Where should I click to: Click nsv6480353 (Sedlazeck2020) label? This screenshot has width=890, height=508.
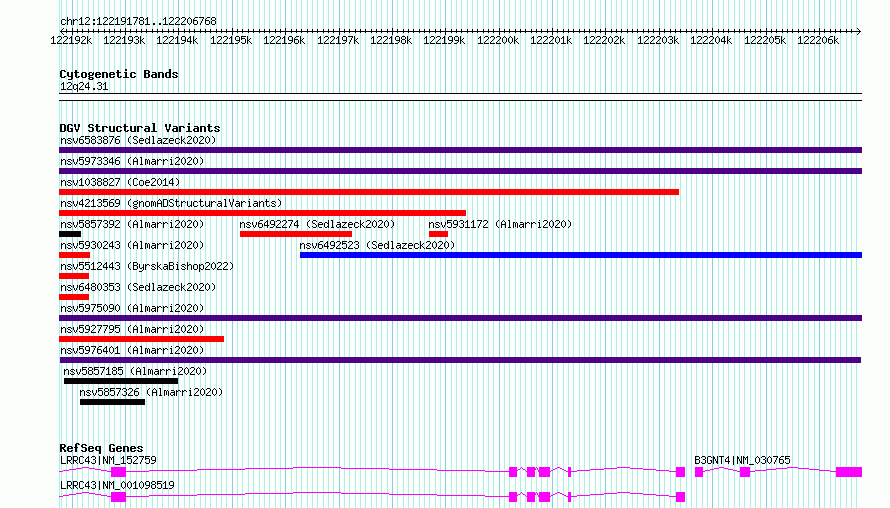(x=138, y=287)
